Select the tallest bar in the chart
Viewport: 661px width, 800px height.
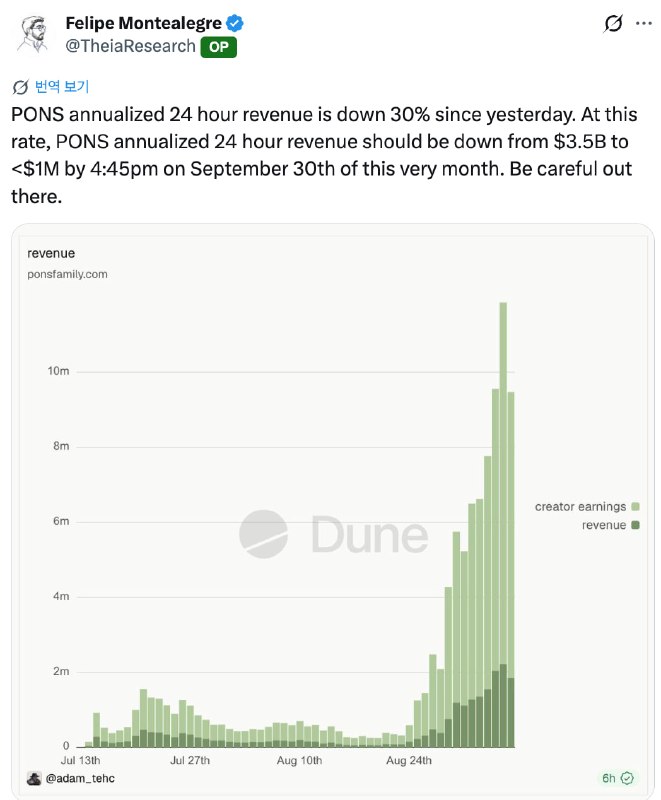(503, 524)
